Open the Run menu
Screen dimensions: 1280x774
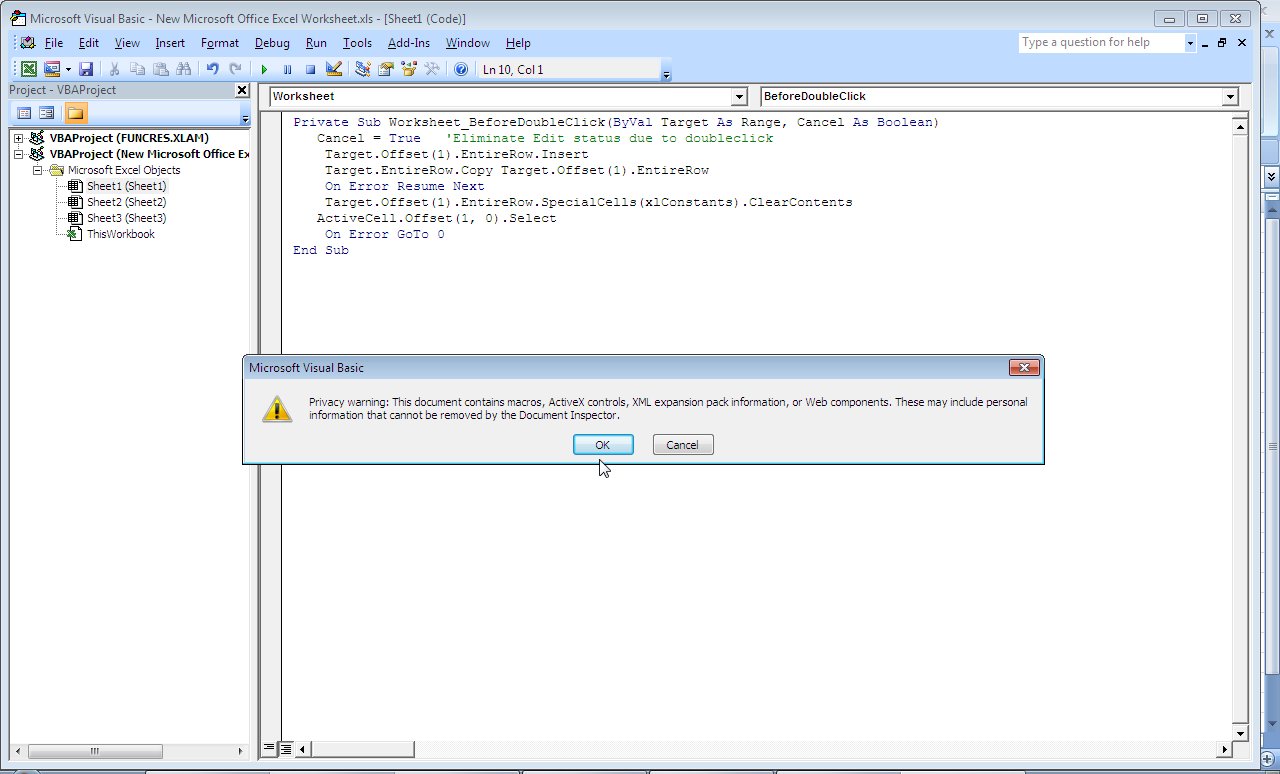coord(316,43)
